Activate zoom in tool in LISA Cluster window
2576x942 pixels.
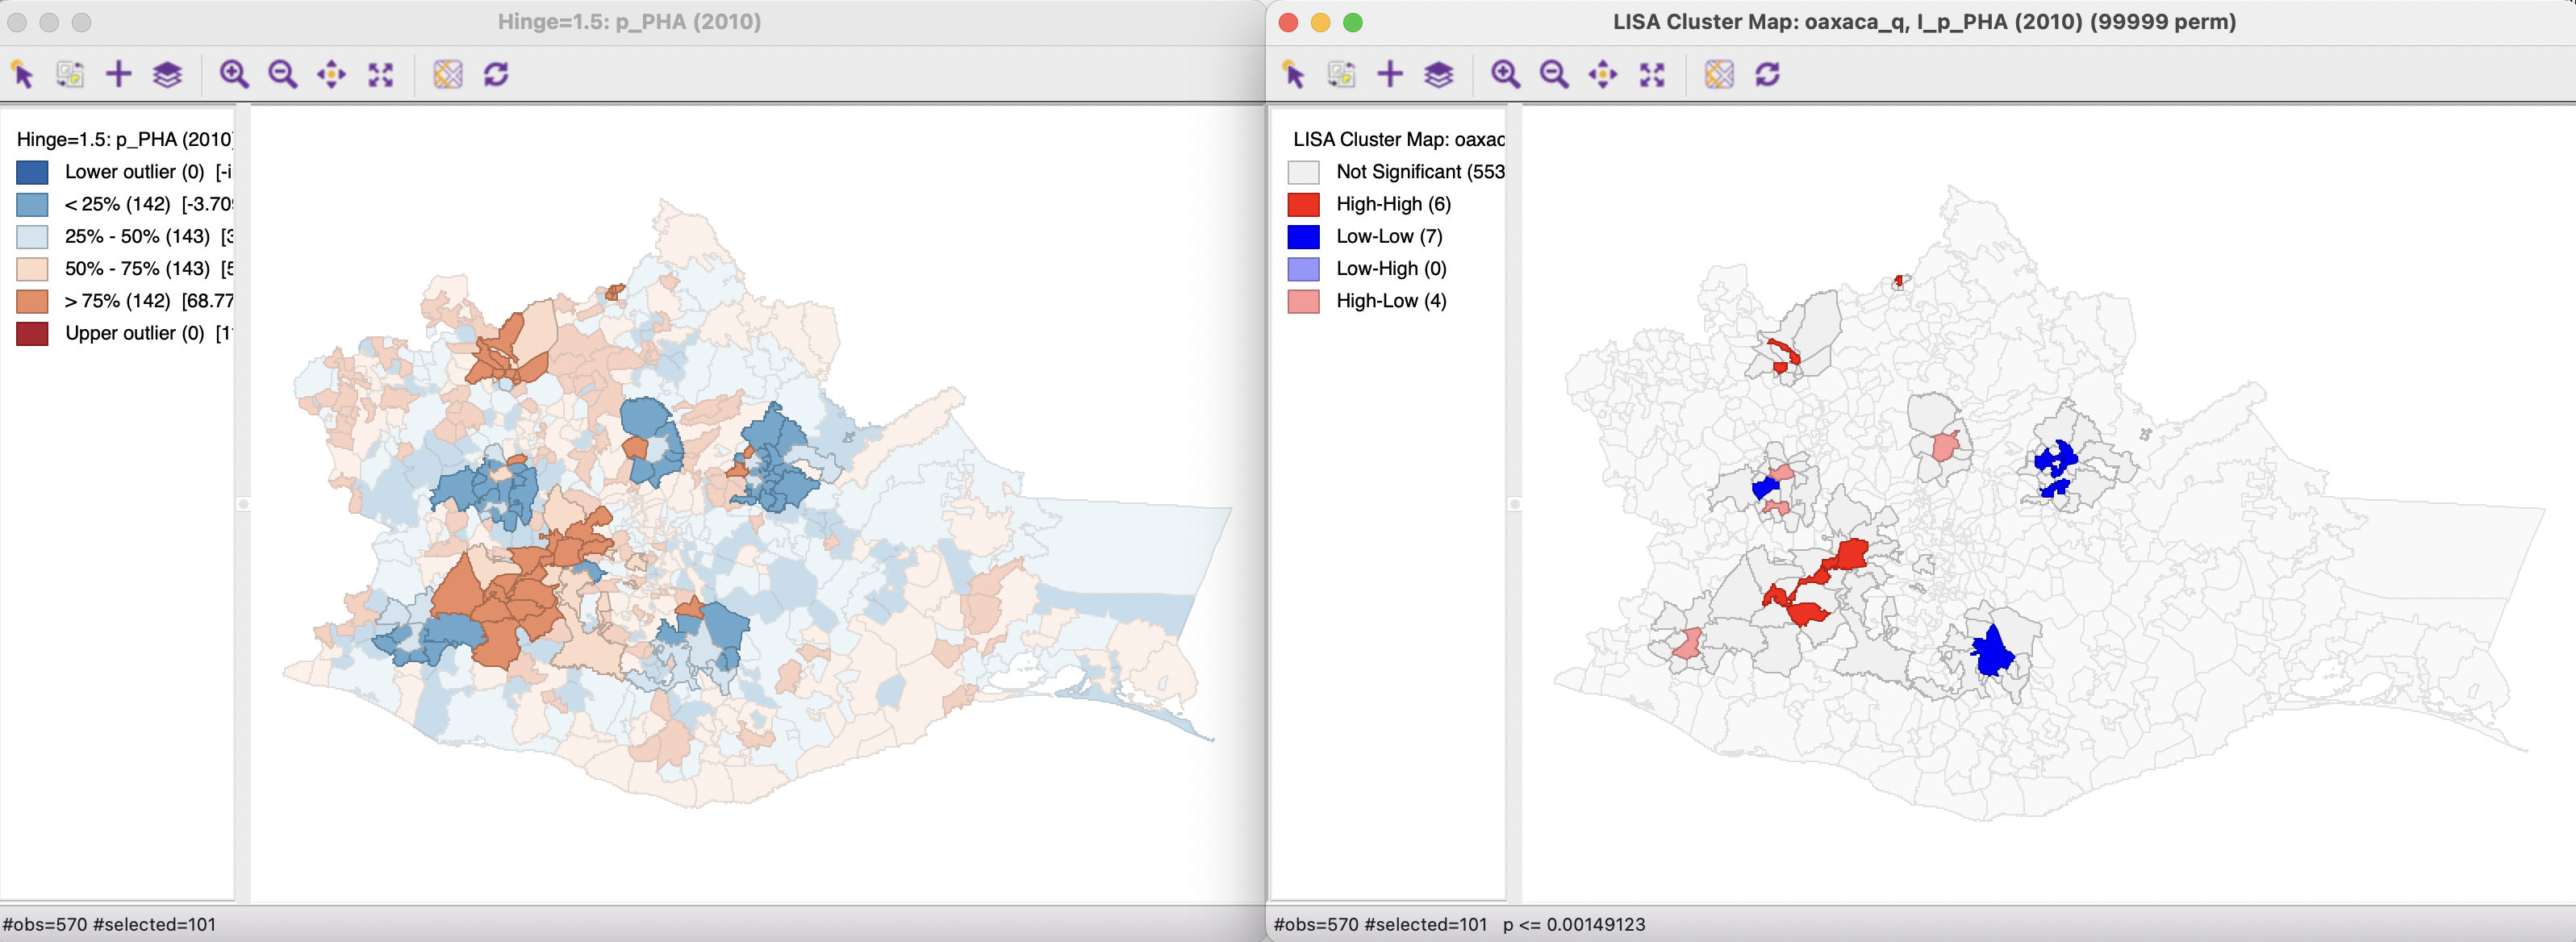tap(1505, 75)
